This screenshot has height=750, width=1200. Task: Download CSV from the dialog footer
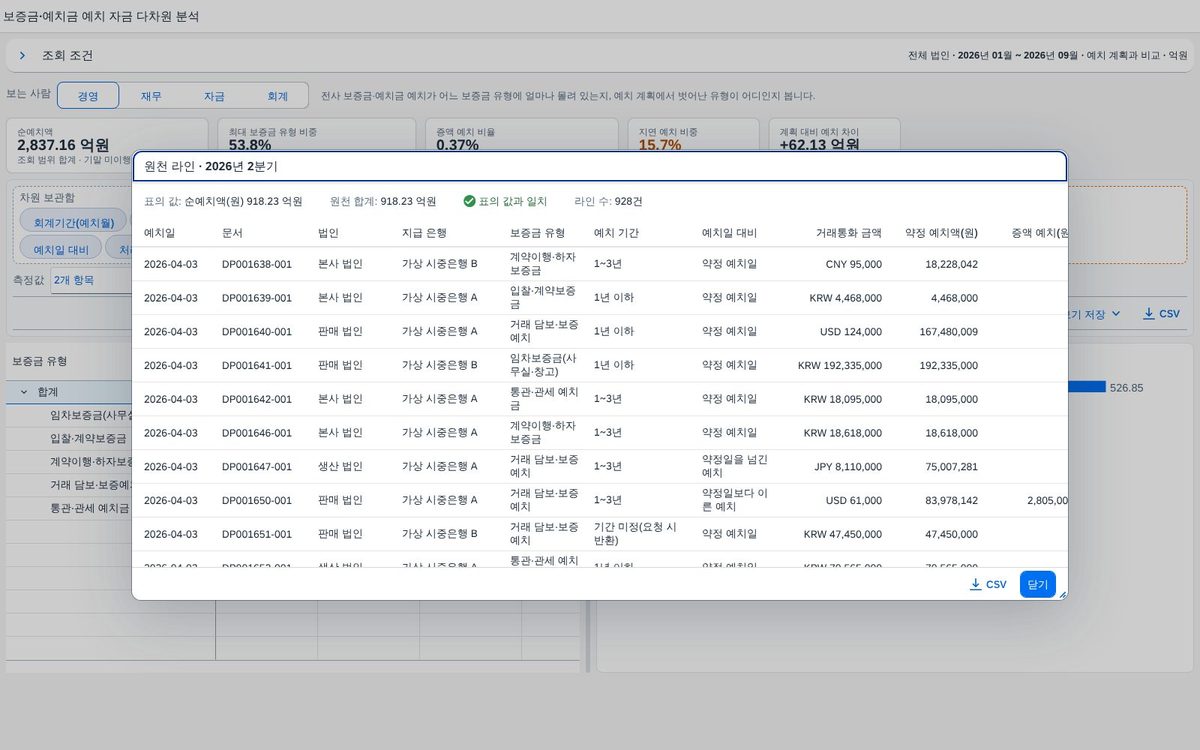pos(988,584)
